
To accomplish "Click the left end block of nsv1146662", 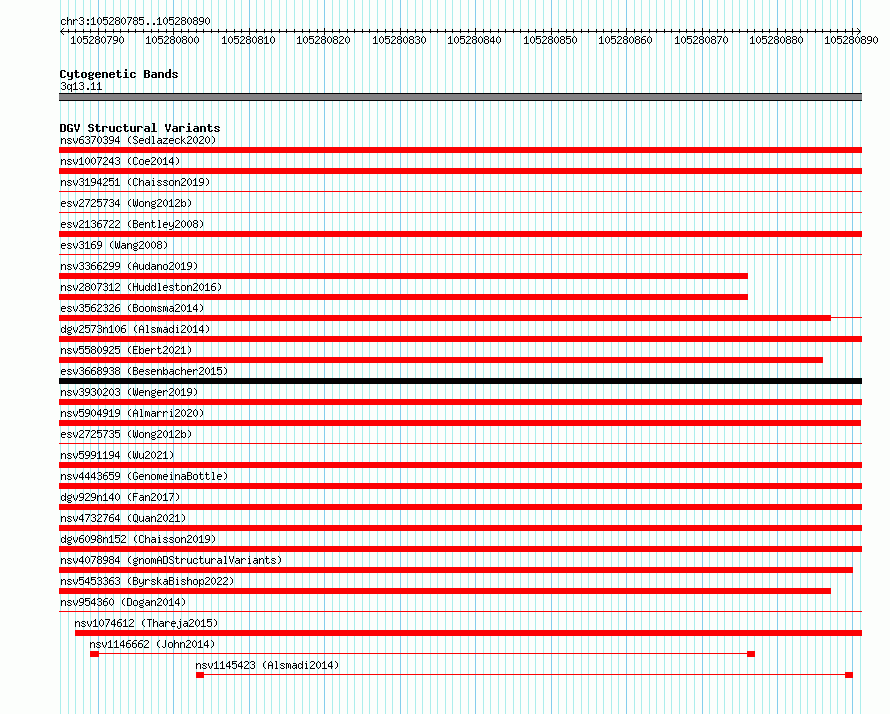I will coord(94,654).
